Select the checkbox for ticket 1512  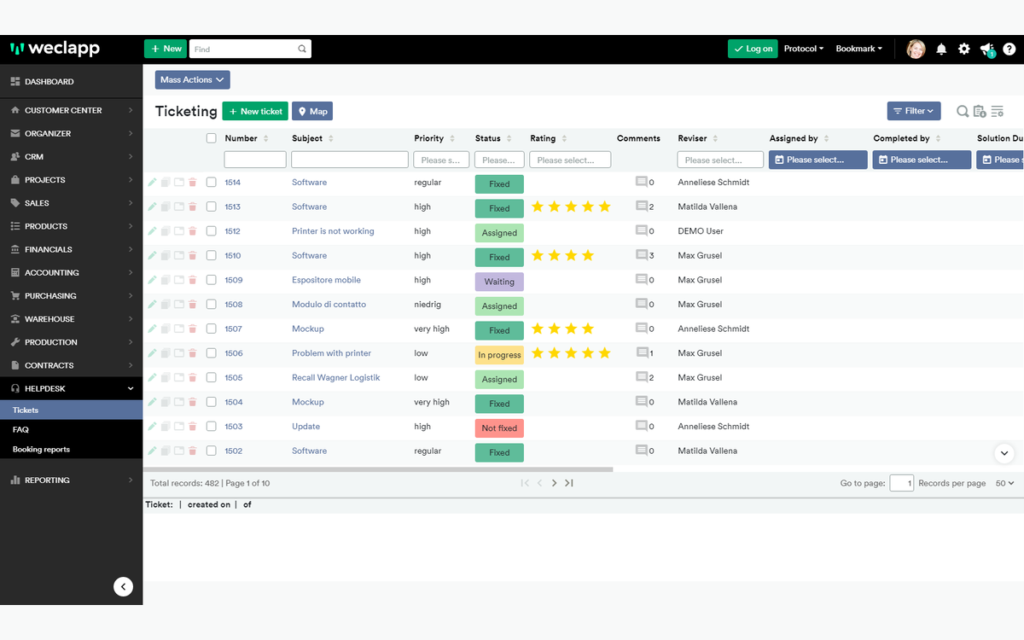tap(211, 231)
